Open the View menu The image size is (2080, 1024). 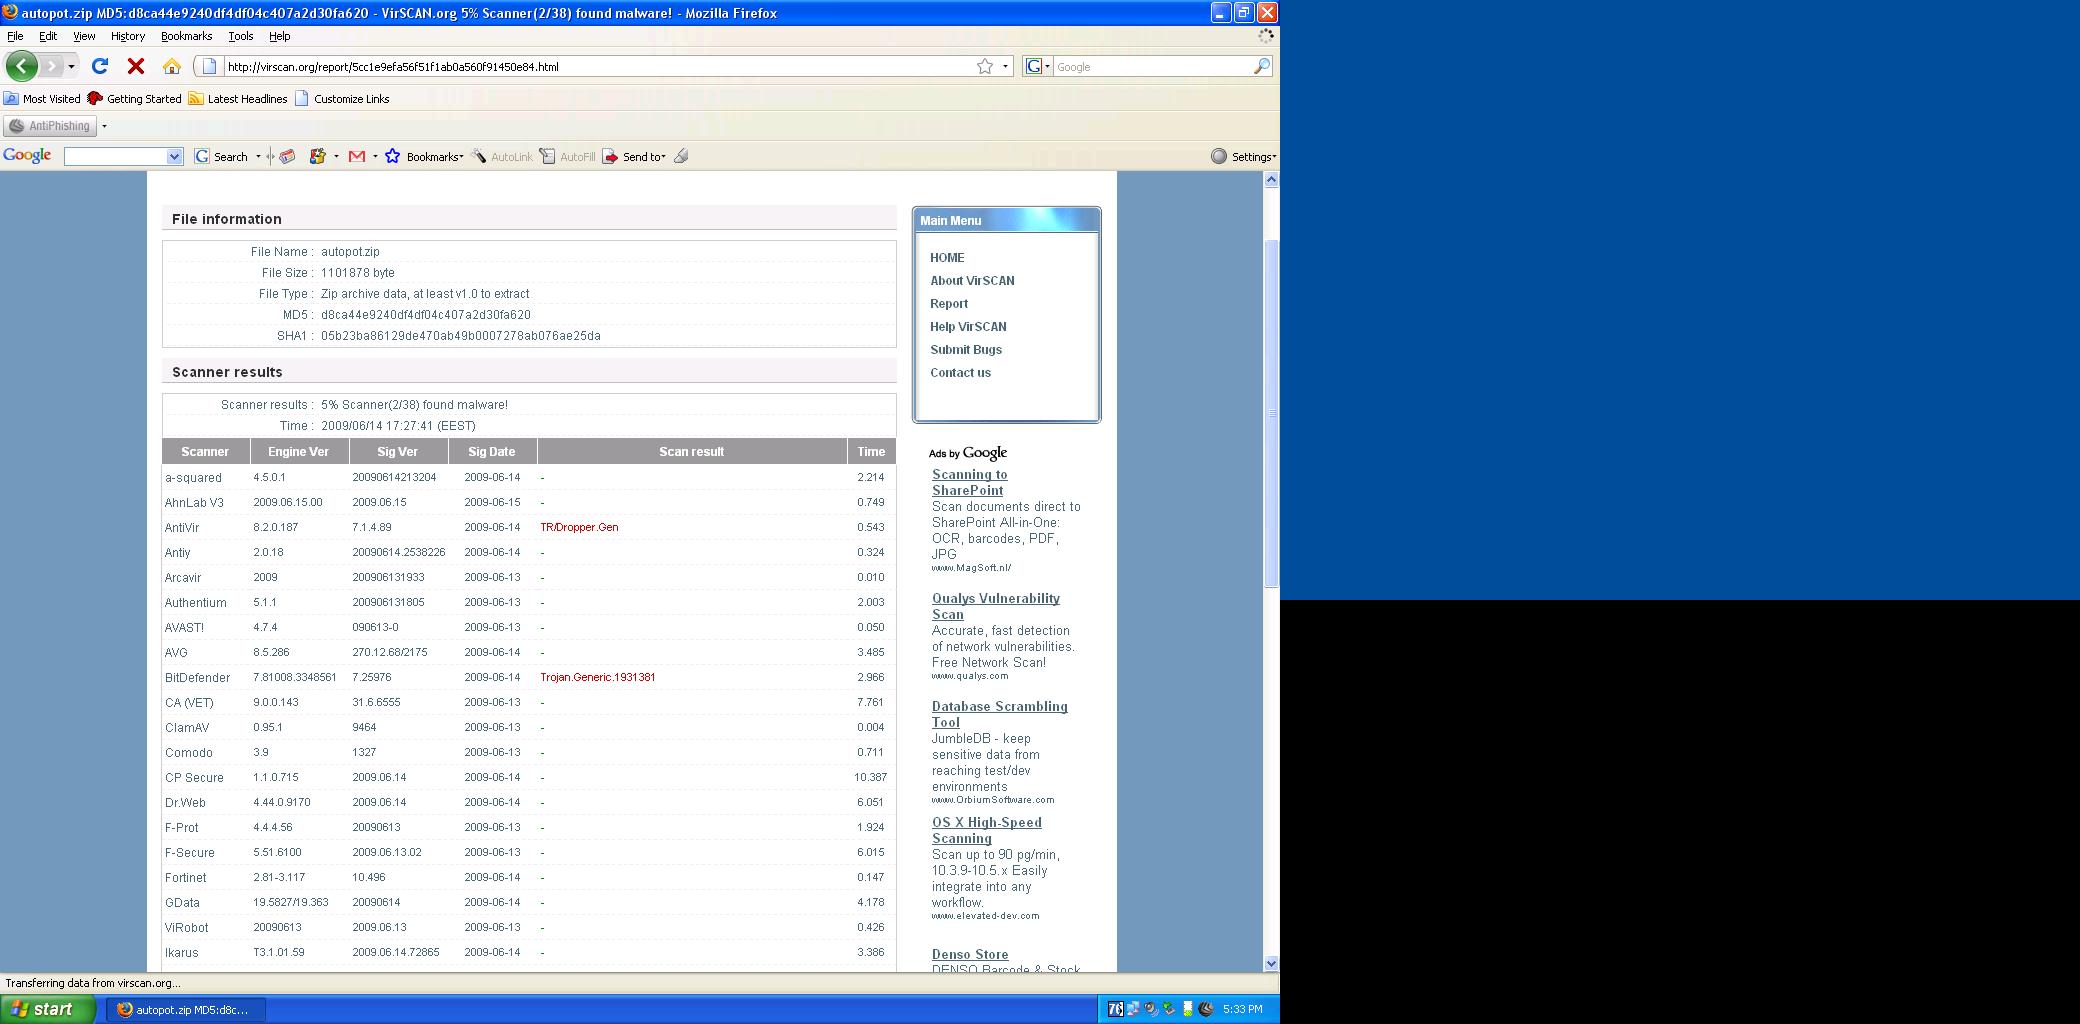84,36
